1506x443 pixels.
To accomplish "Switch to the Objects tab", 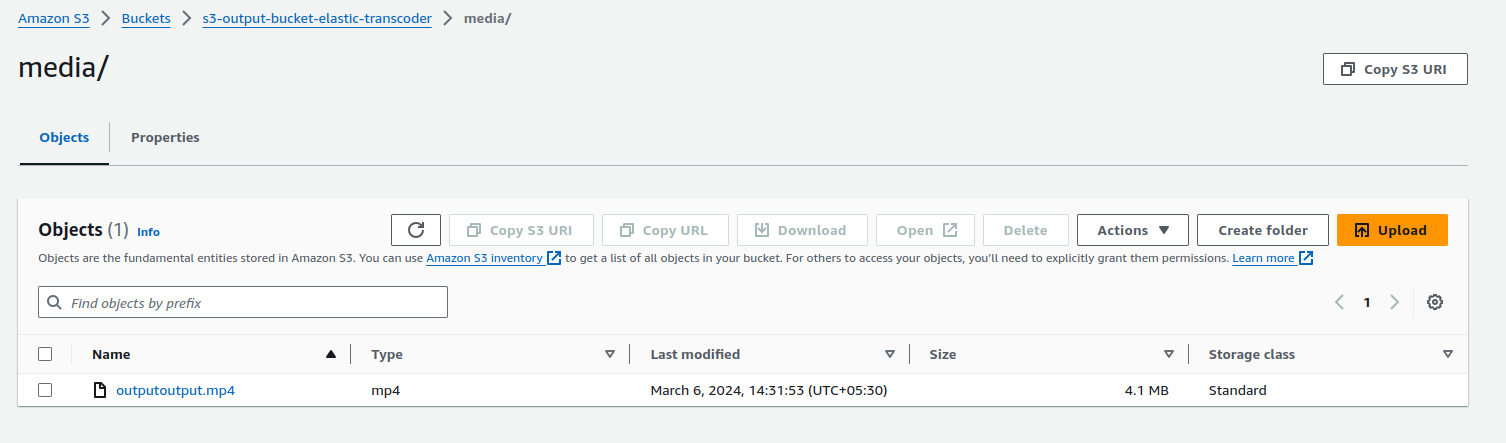I will coord(64,137).
